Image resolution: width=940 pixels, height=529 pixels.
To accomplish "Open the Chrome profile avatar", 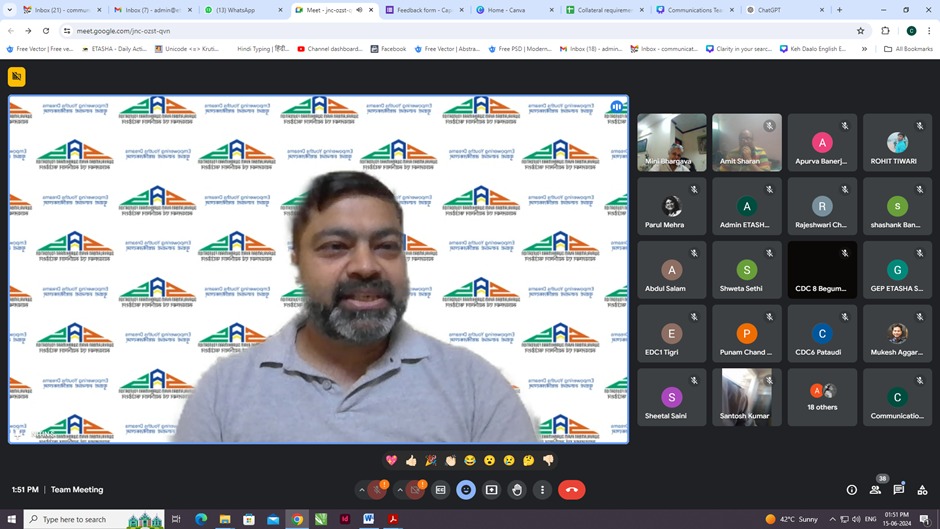I will 911,31.
